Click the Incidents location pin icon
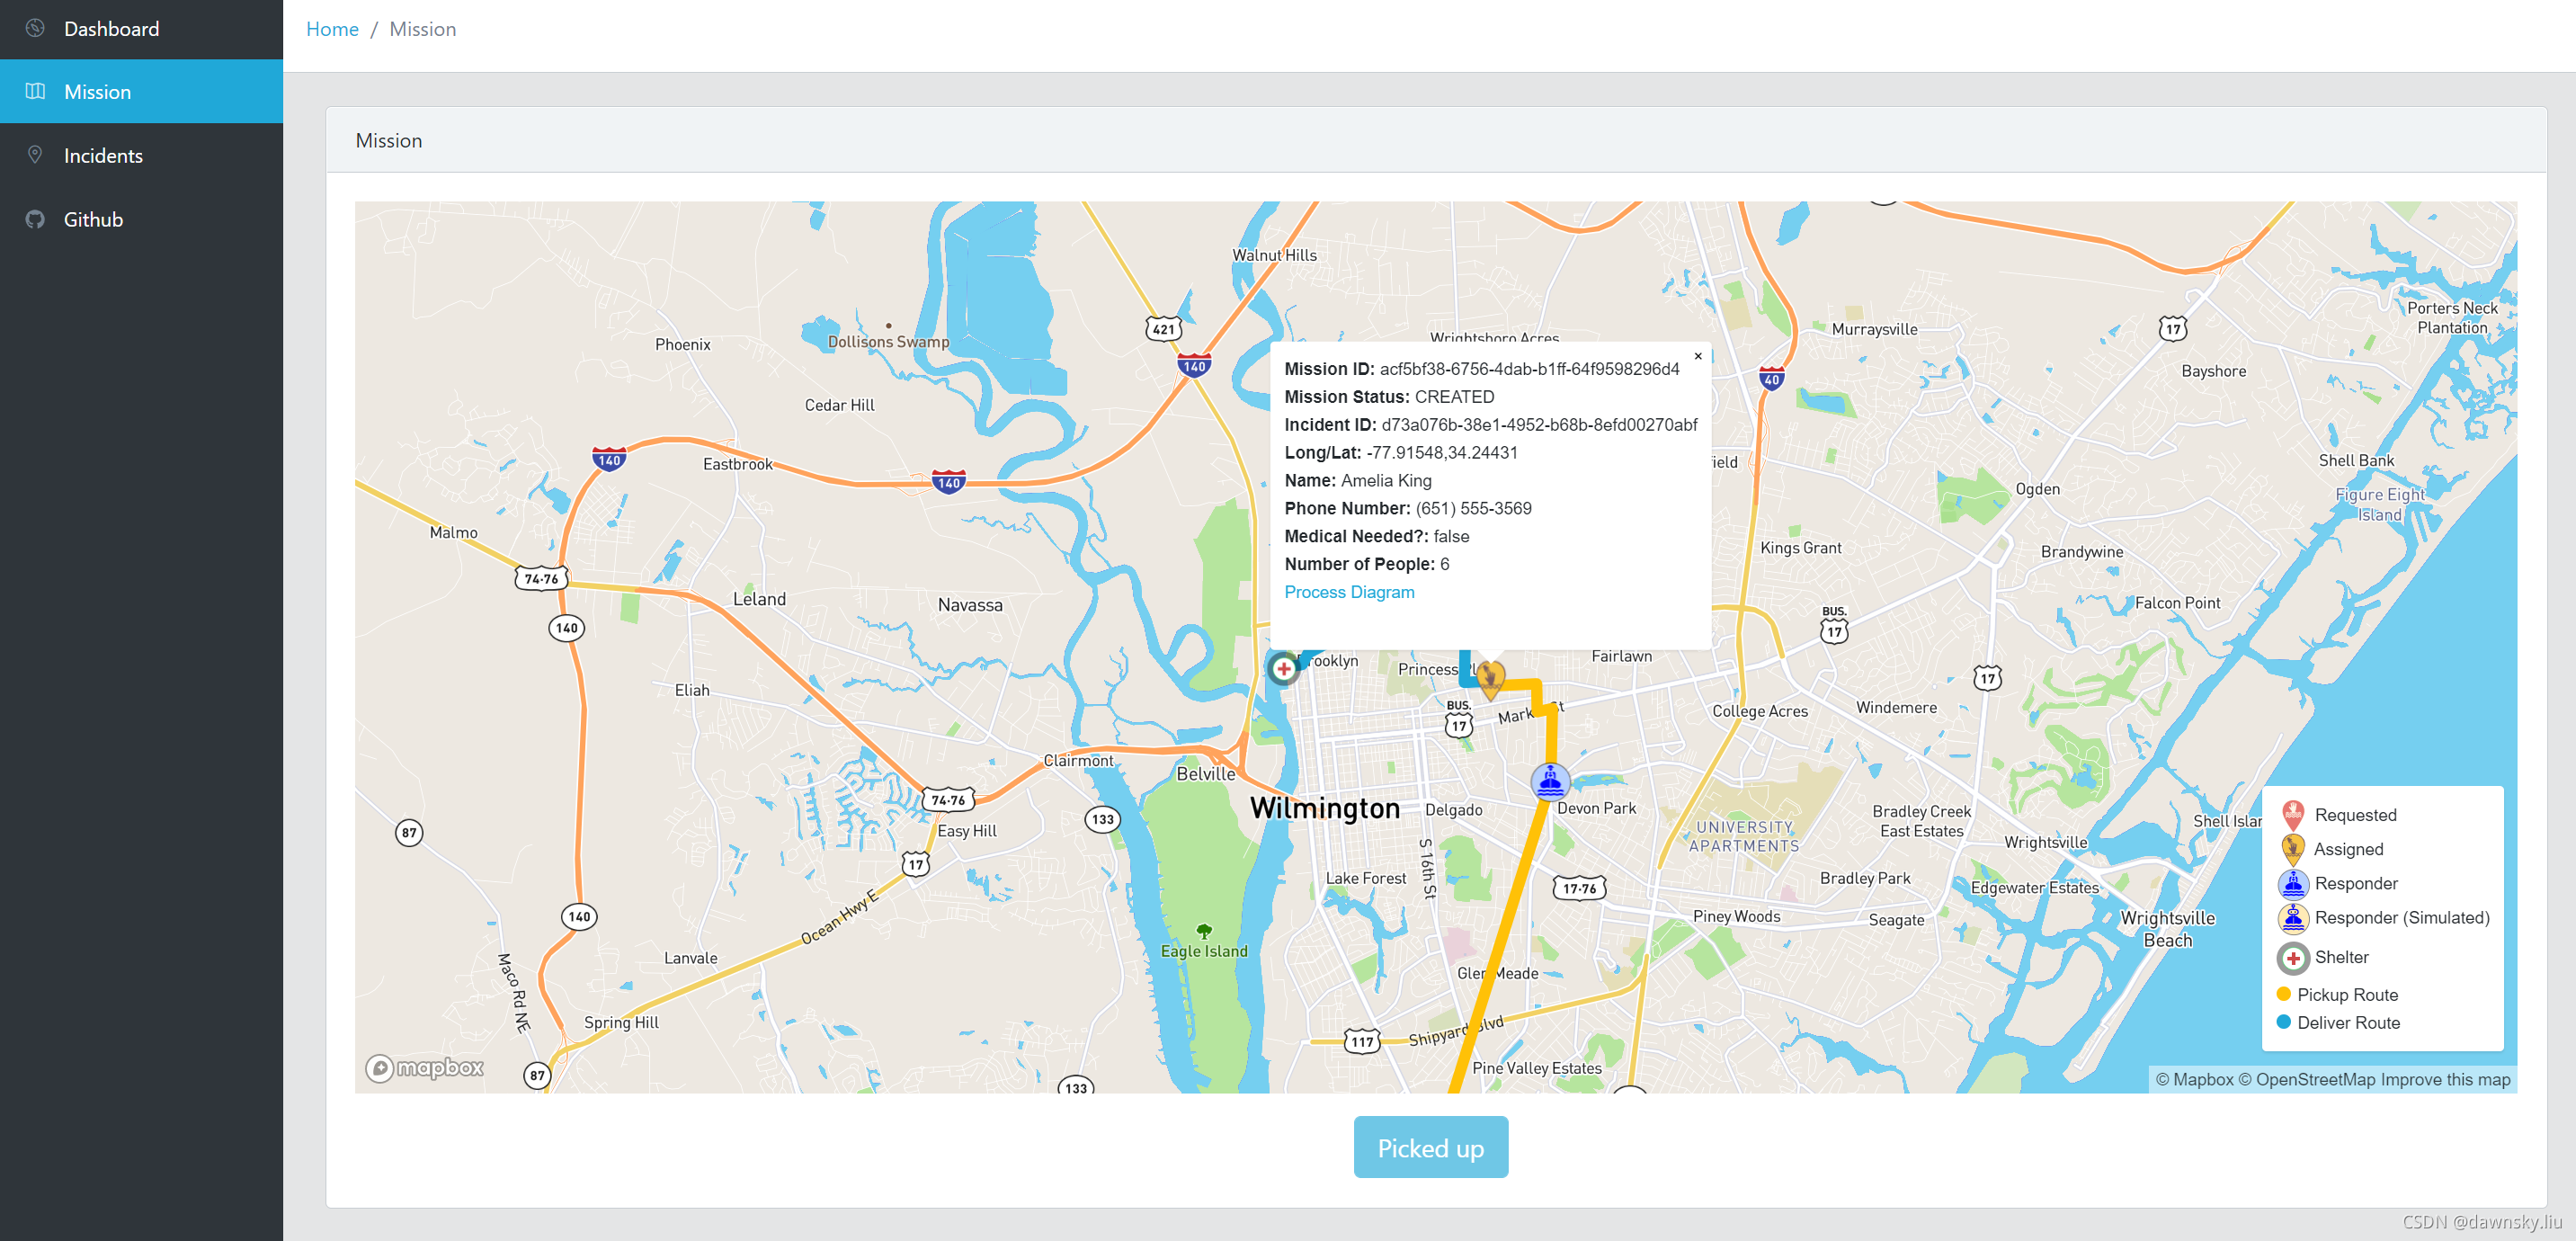The width and height of the screenshot is (2576, 1241). pos(35,155)
